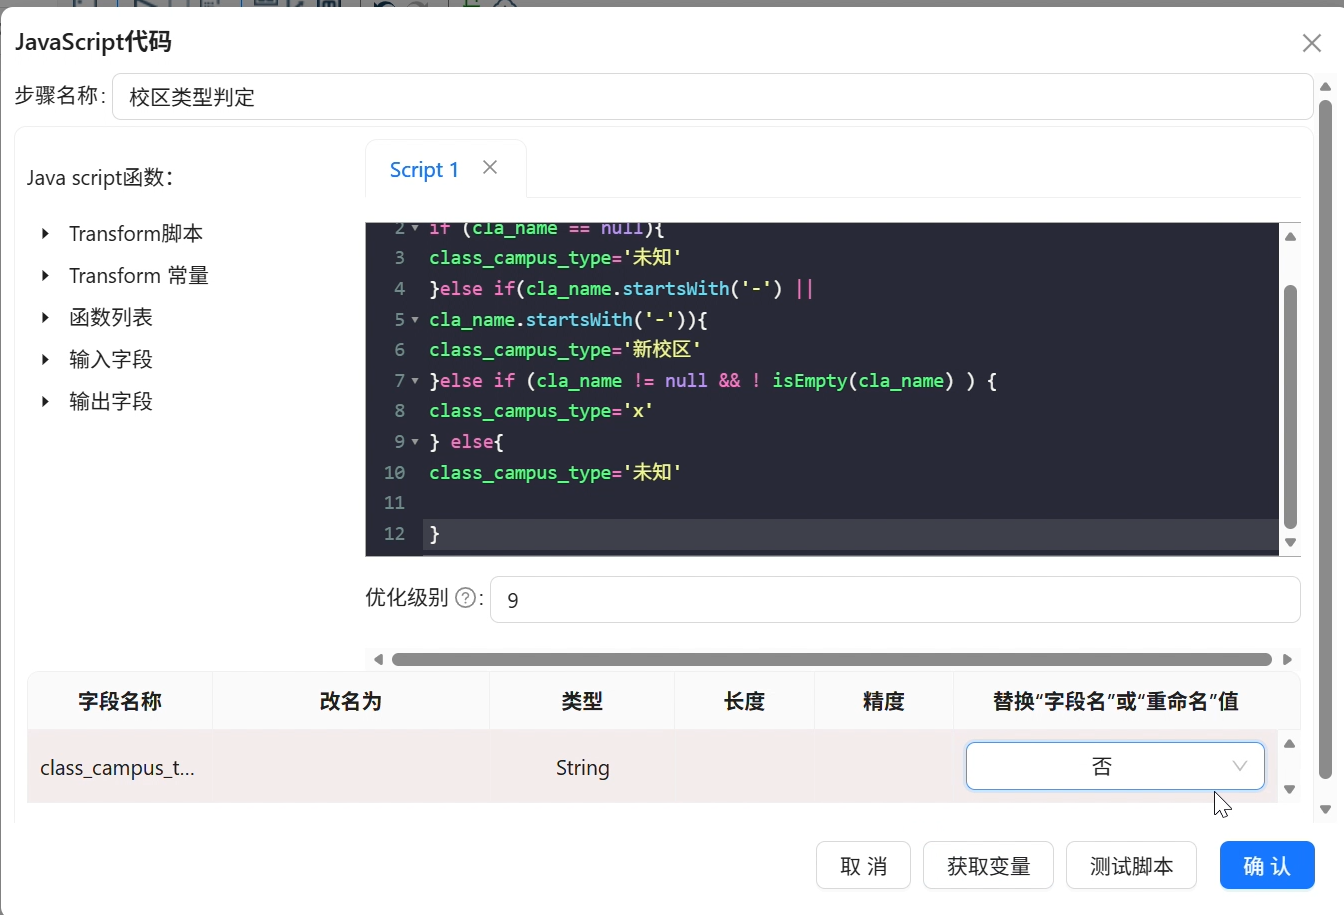Viewport: 1344px width, 915px height.
Task: Click the code editor vertical scrollbar thumb
Action: pos(1290,406)
